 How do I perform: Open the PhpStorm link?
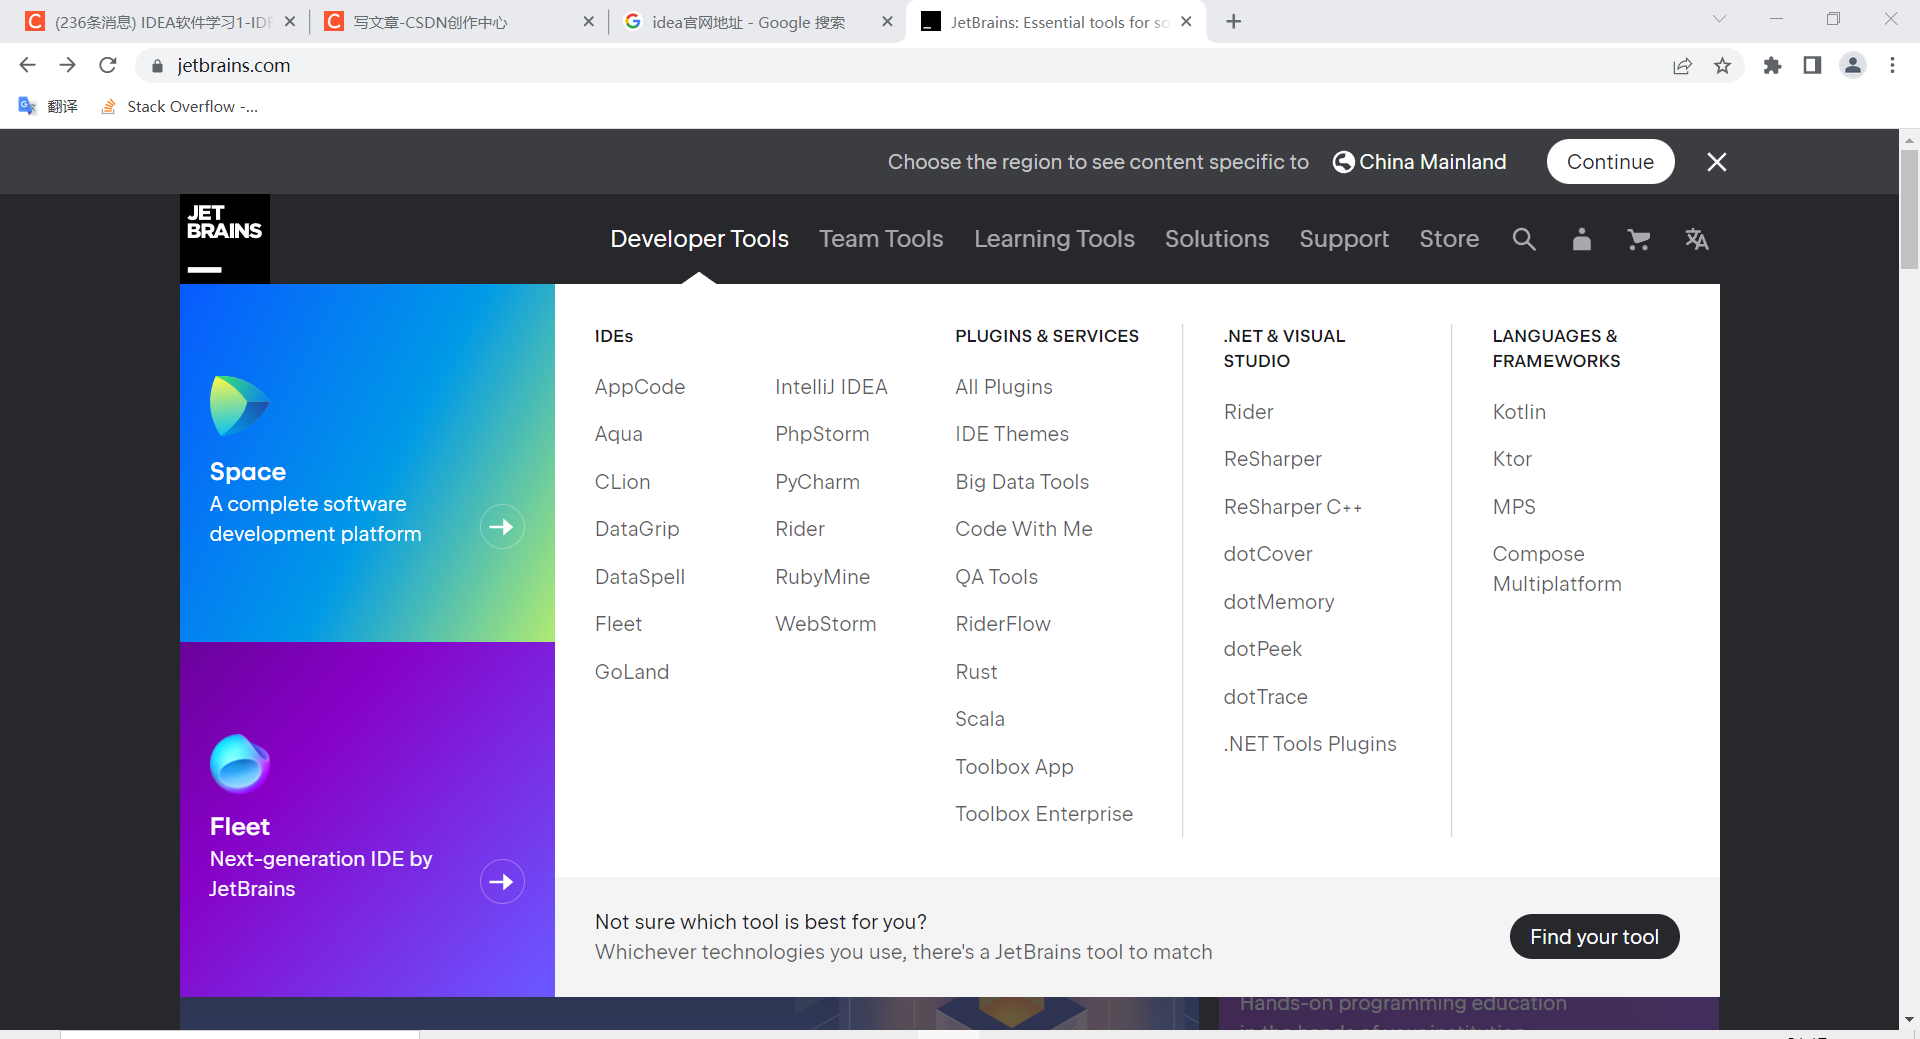822,434
